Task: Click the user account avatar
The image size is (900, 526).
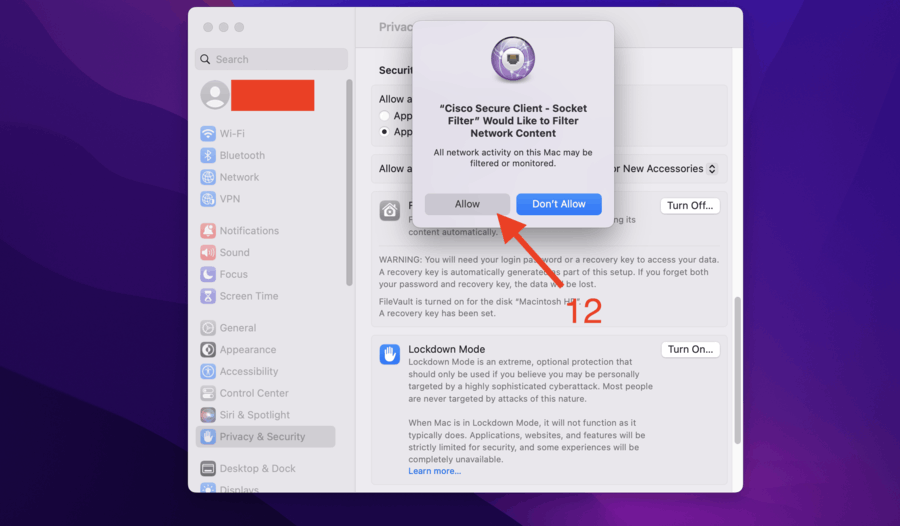Action: [215, 95]
